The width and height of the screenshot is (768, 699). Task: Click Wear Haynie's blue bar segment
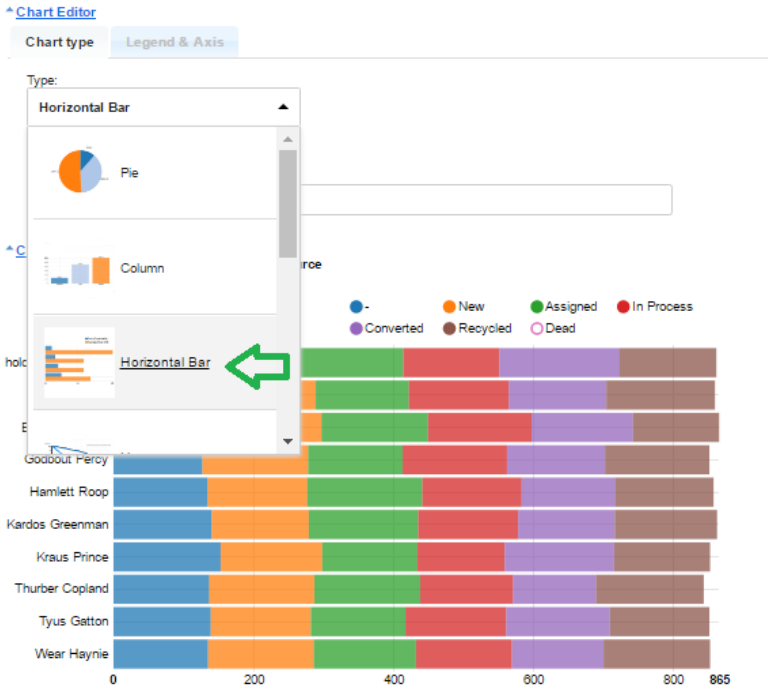(x=161, y=654)
